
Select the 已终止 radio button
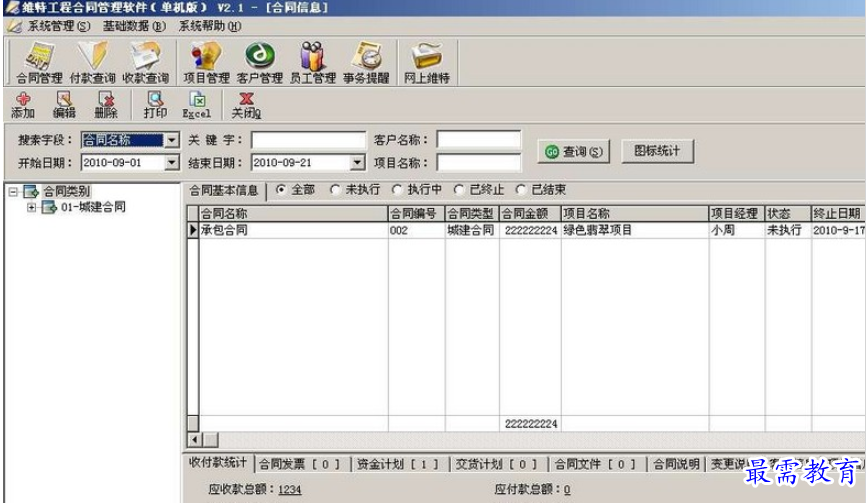tap(459, 190)
